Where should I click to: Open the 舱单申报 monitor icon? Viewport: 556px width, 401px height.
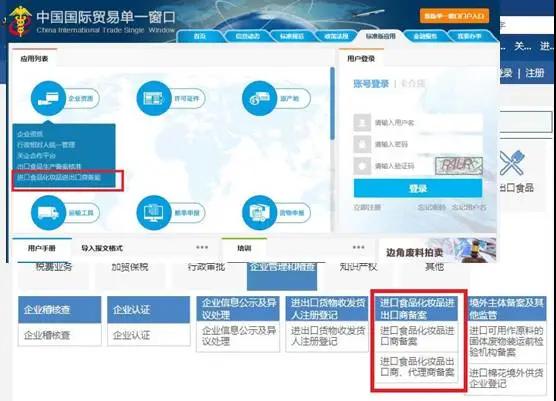pos(154,213)
